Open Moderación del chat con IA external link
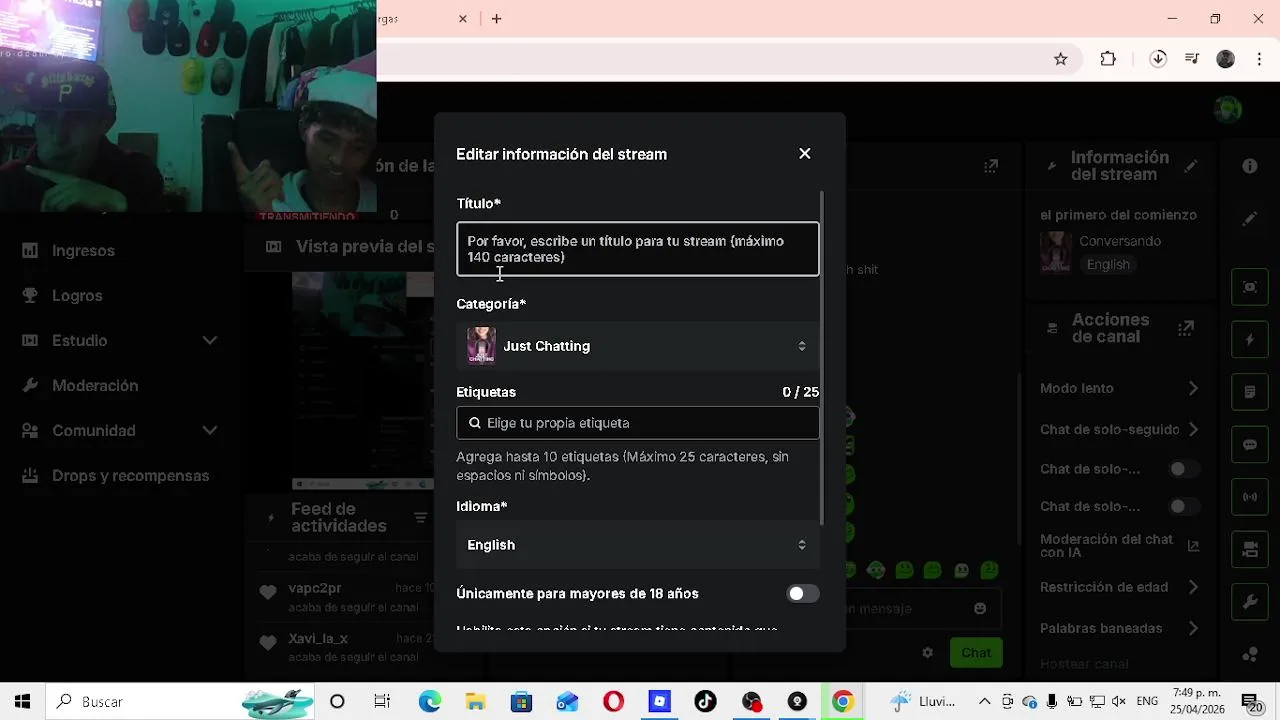The image size is (1280, 720). pyautogui.click(x=1193, y=546)
